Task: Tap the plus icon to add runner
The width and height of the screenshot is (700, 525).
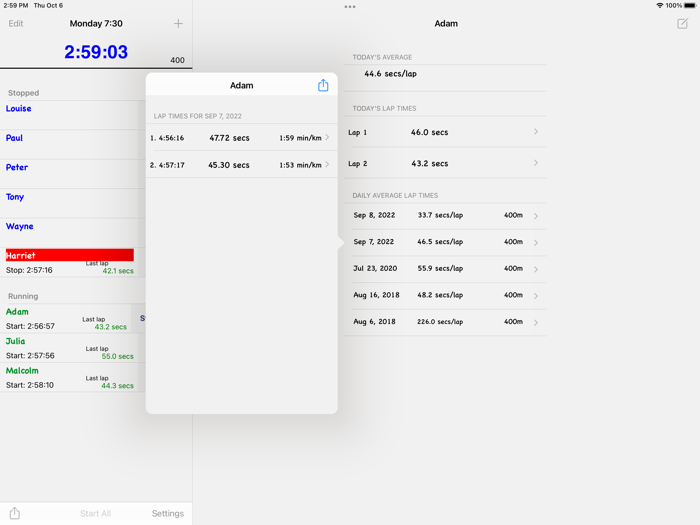Action: [178, 23]
